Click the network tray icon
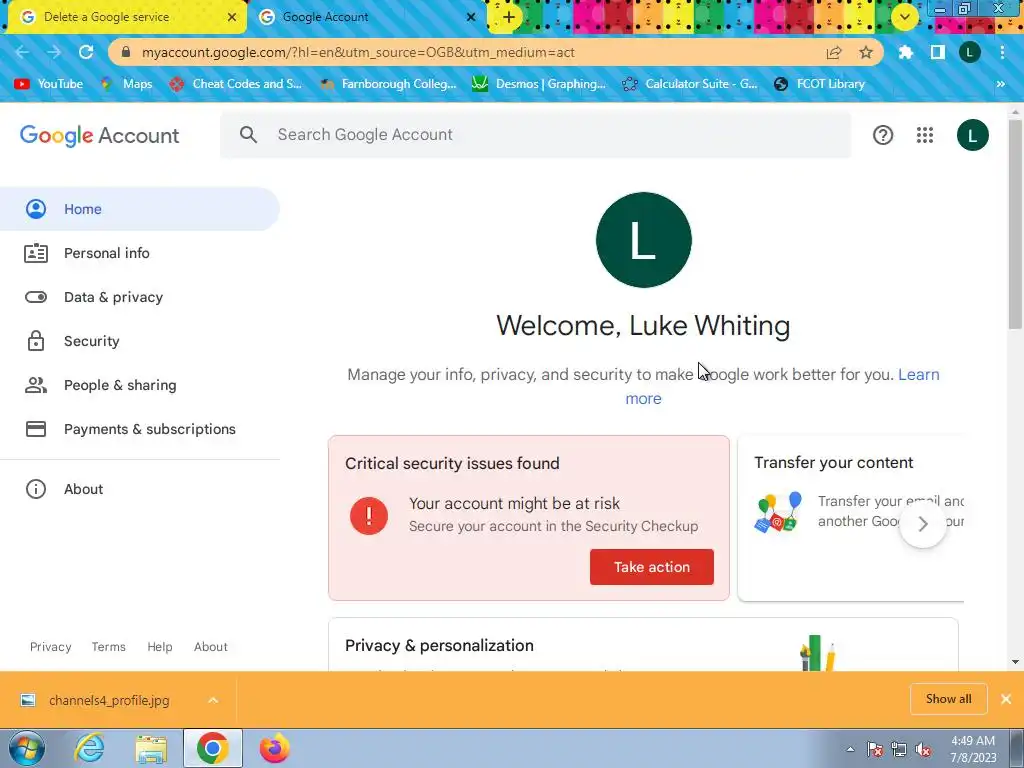 (899, 750)
